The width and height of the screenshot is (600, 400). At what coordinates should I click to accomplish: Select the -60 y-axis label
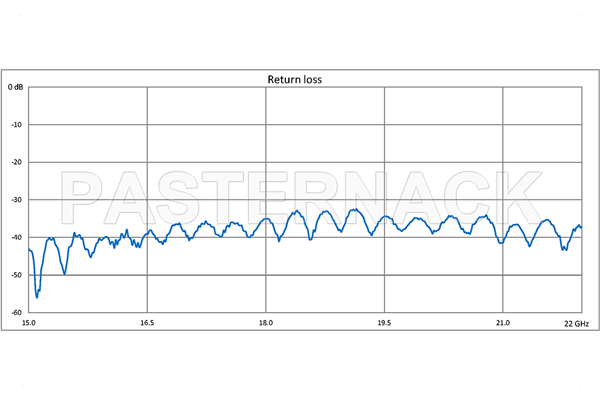point(16,312)
